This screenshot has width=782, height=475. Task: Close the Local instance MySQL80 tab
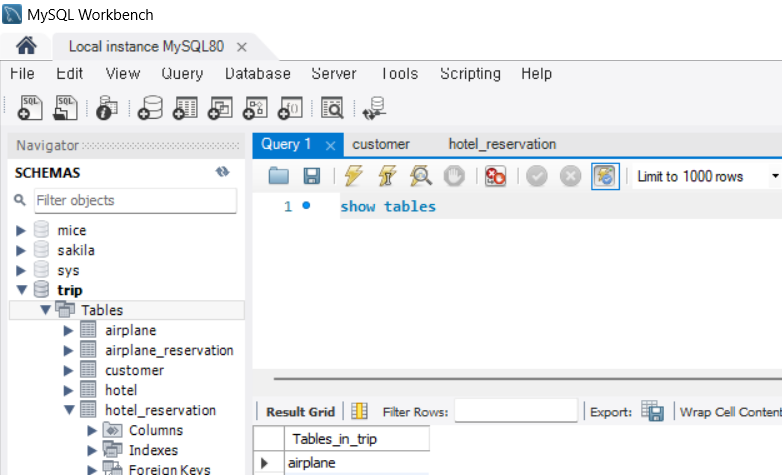pyautogui.click(x=242, y=47)
